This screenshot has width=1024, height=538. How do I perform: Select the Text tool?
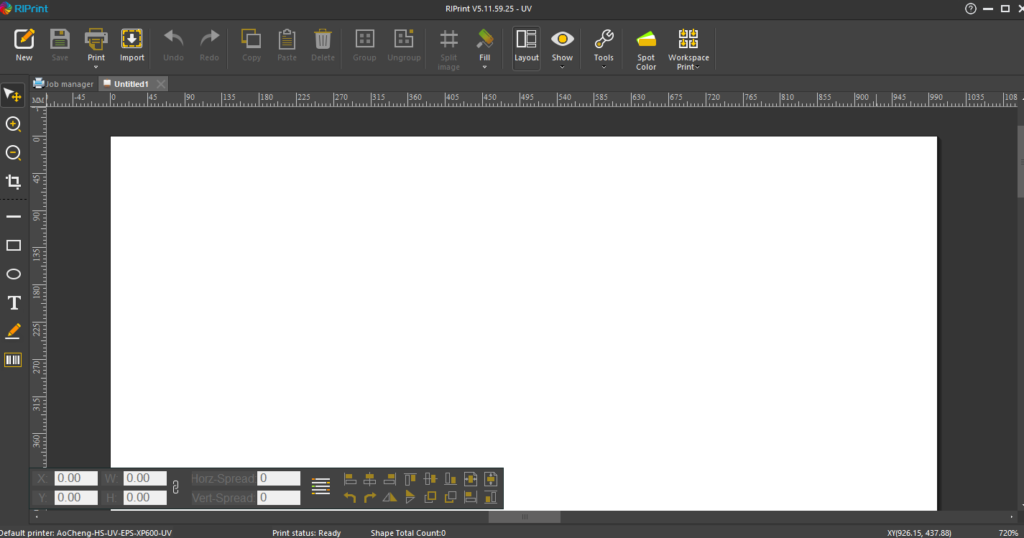tap(14, 303)
